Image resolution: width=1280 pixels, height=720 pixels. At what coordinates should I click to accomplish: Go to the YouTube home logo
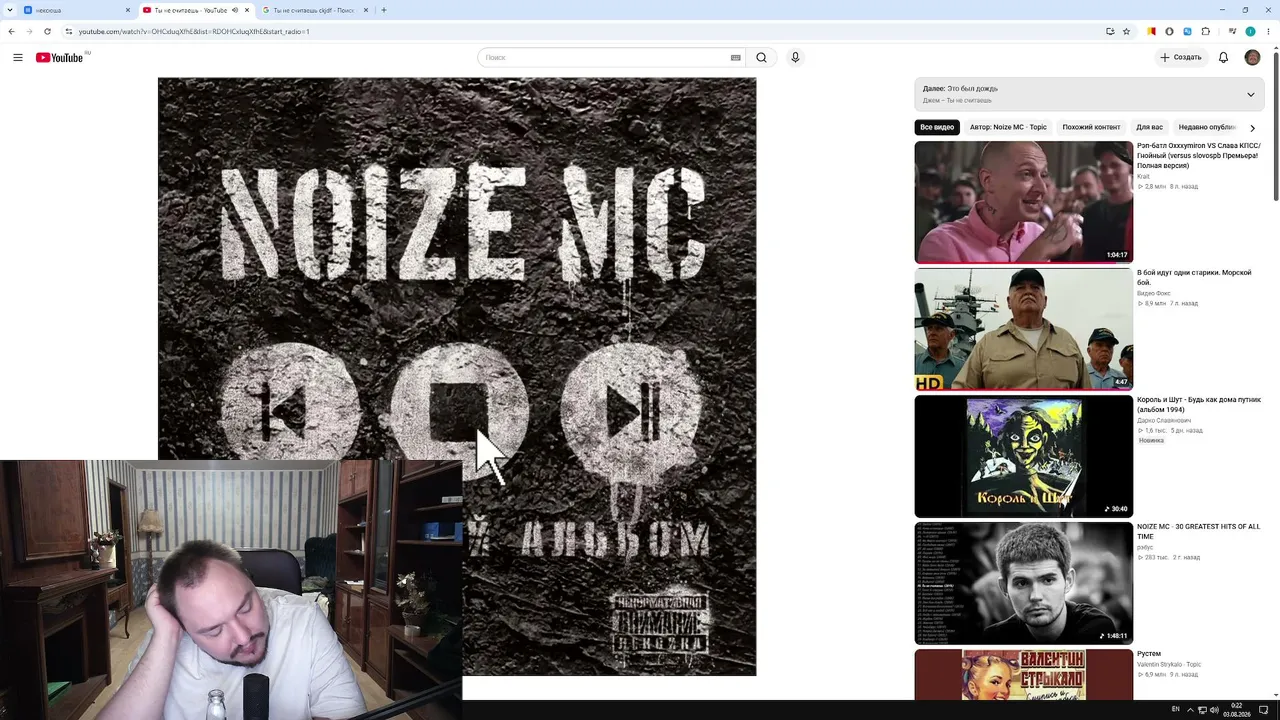(x=60, y=58)
